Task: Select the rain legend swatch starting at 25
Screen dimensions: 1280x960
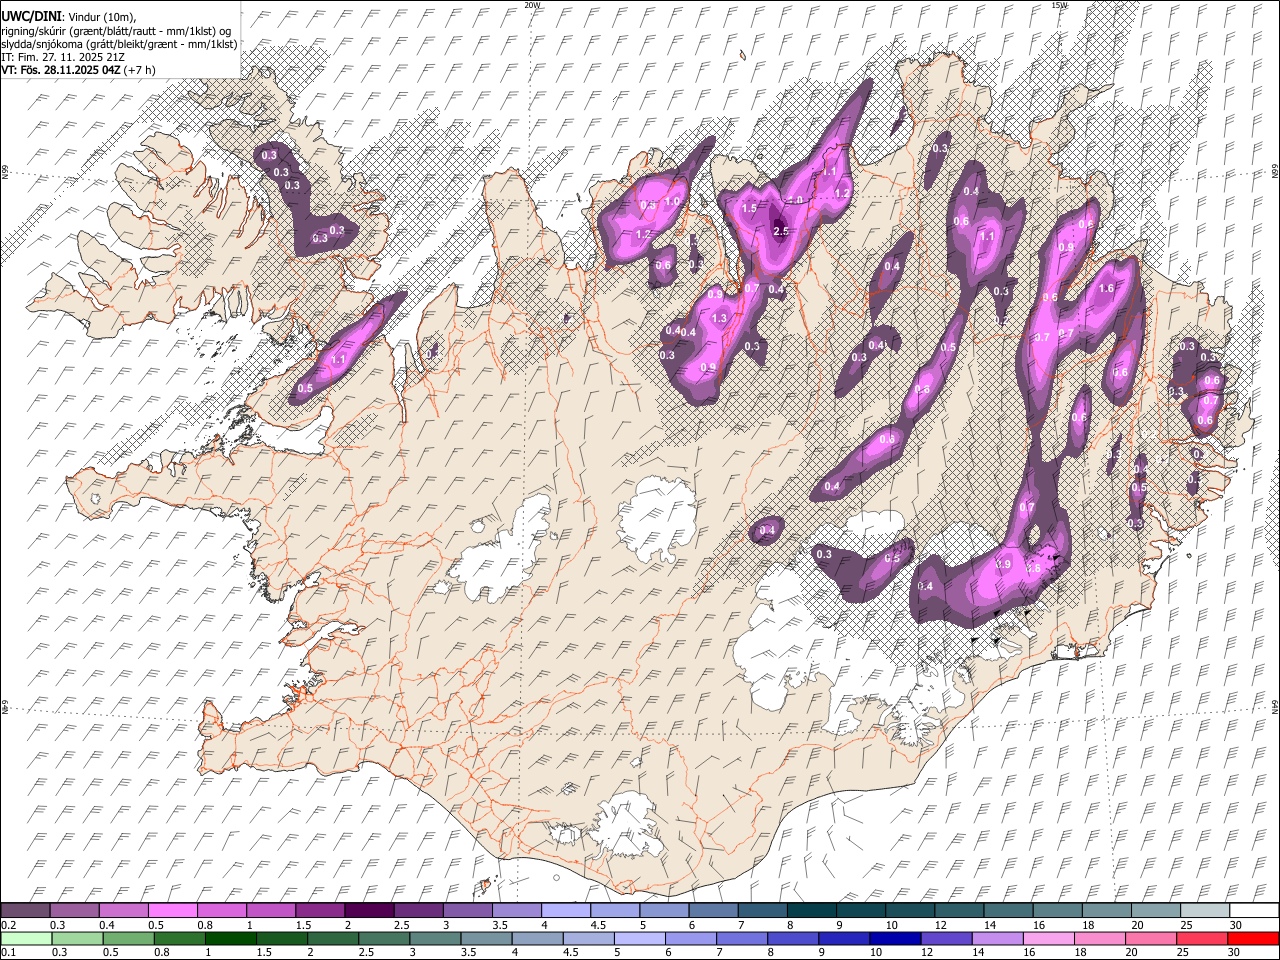Action: click(1200, 939)
